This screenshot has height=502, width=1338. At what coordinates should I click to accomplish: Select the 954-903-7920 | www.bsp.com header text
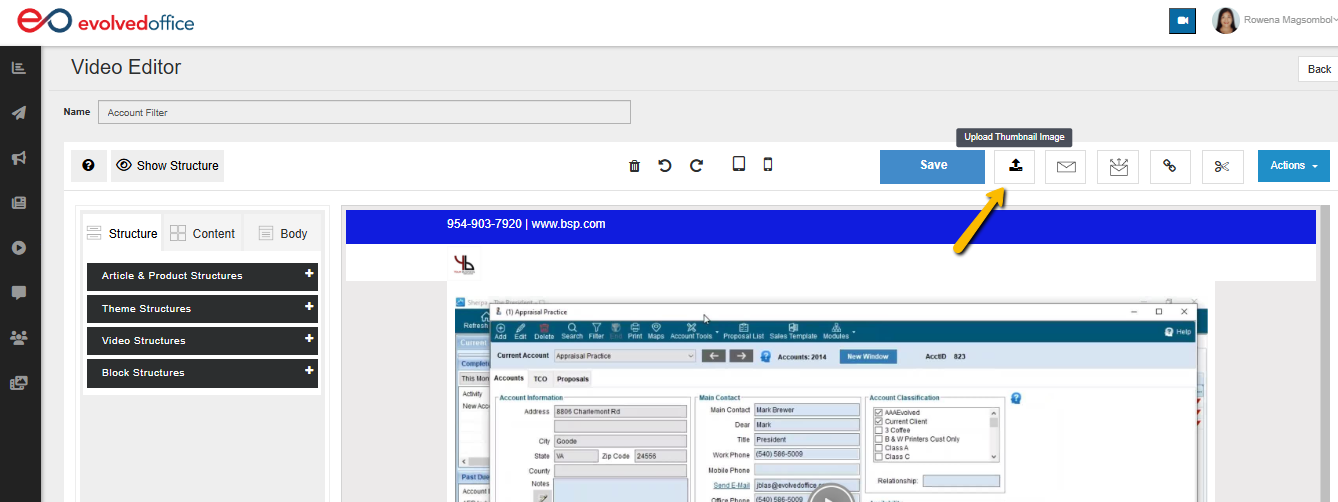click(x=526, y=224)
